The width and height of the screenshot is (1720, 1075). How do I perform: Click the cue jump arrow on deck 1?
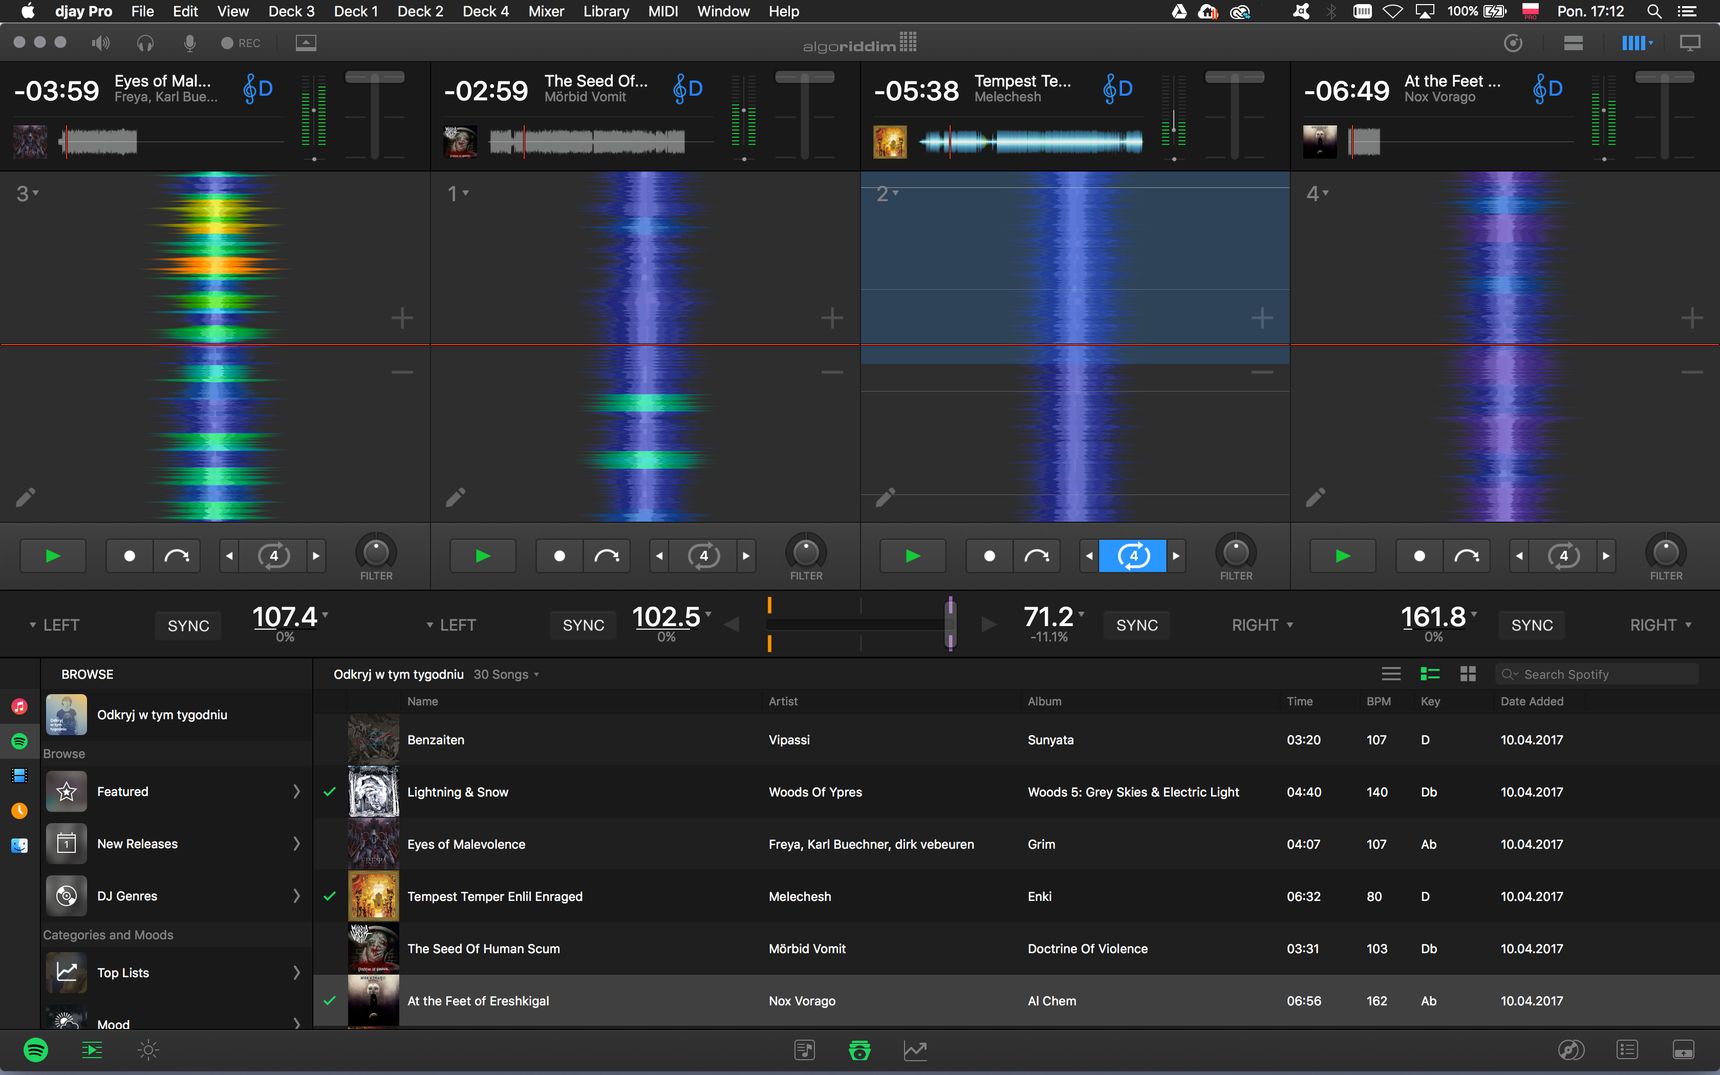(x=607, y=556)
